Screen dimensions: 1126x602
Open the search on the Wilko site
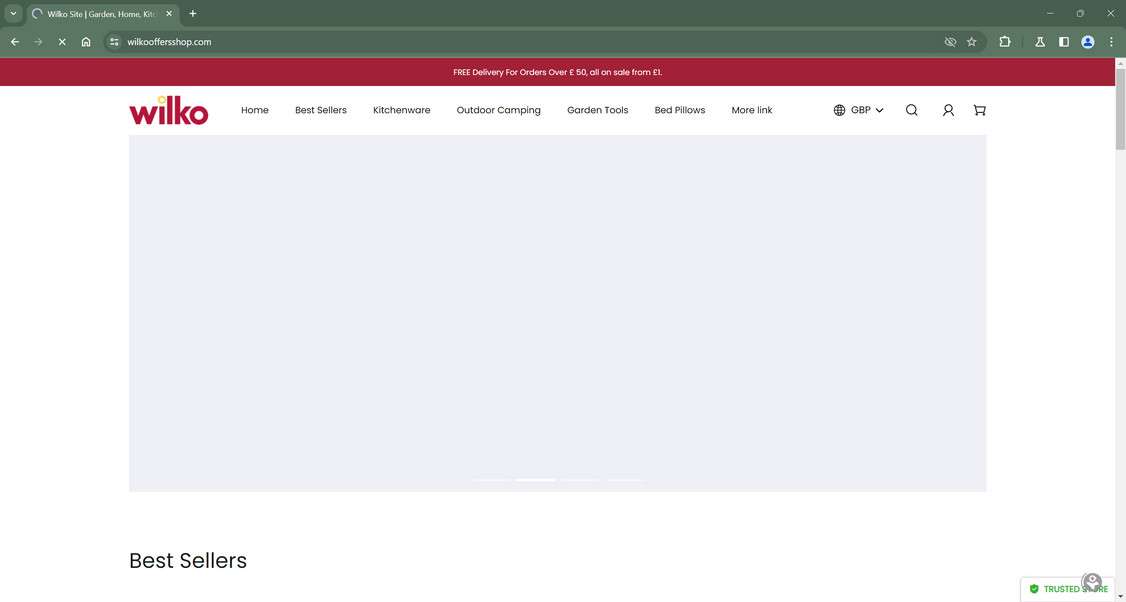(x=911, y=110)
